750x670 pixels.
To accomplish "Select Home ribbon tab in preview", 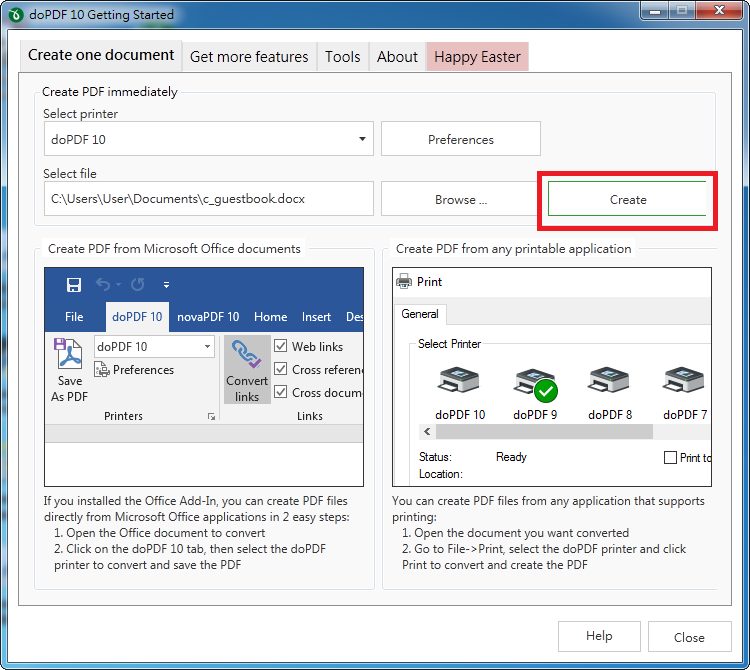I will point(270,317).
